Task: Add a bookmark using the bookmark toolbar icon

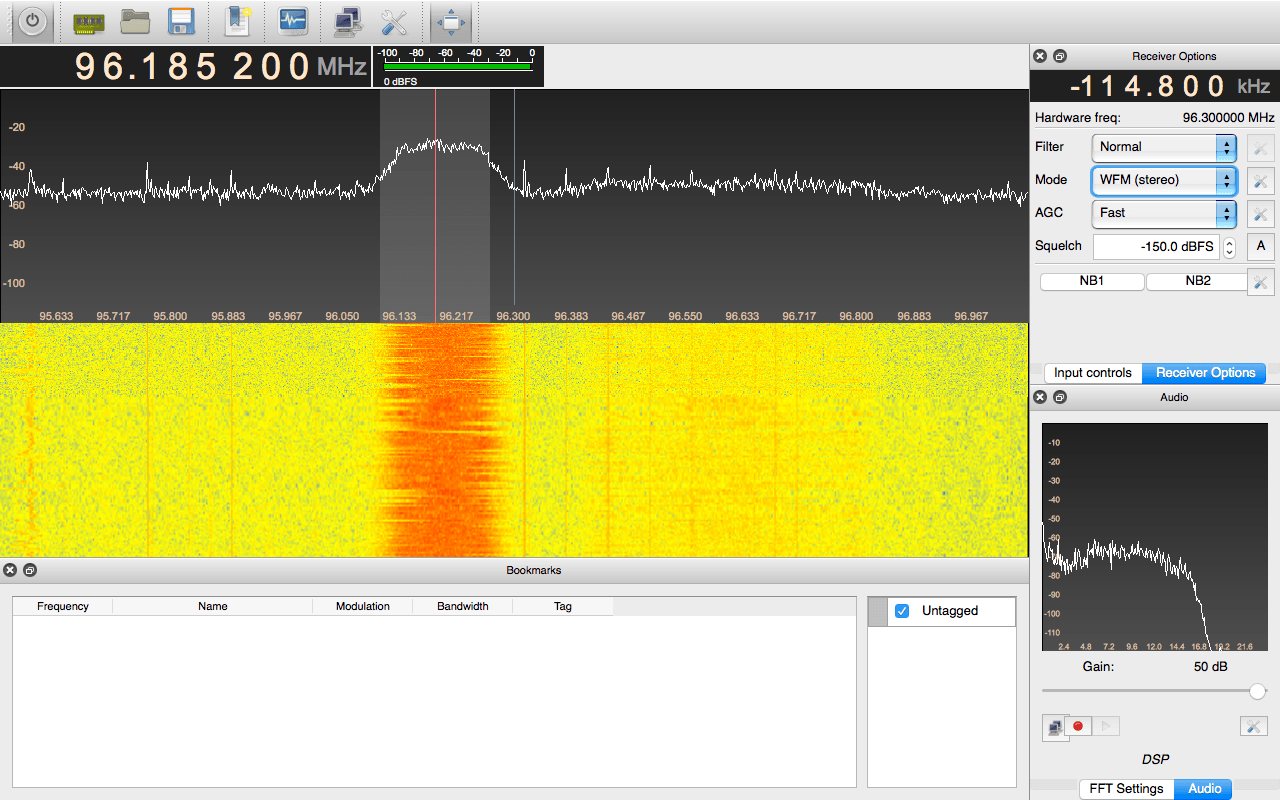Action: click(x=236, y=22)
